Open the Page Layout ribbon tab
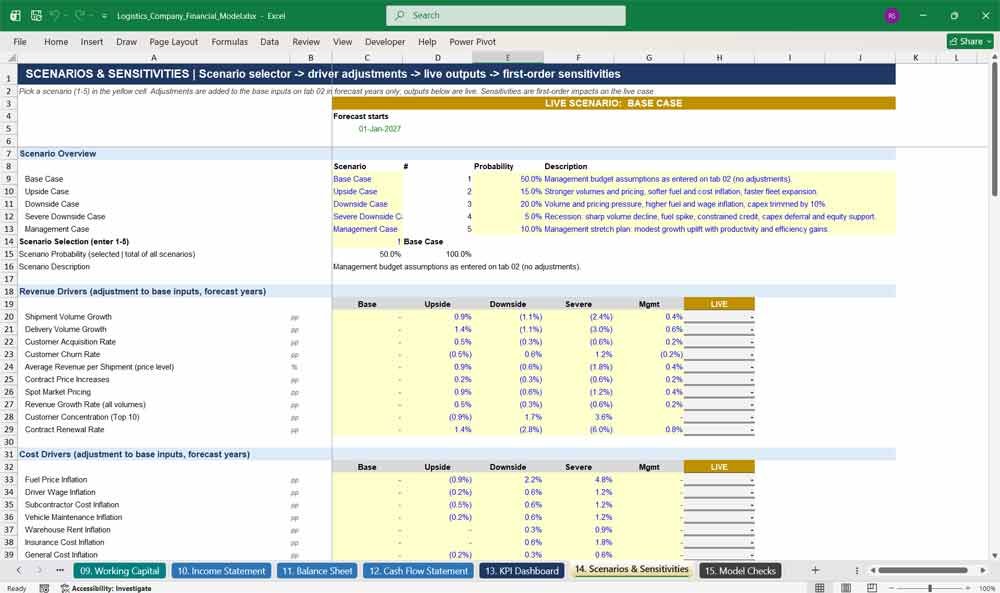Image resolution: width=1000 pixels, height=593 pixels. pos(173,41)
